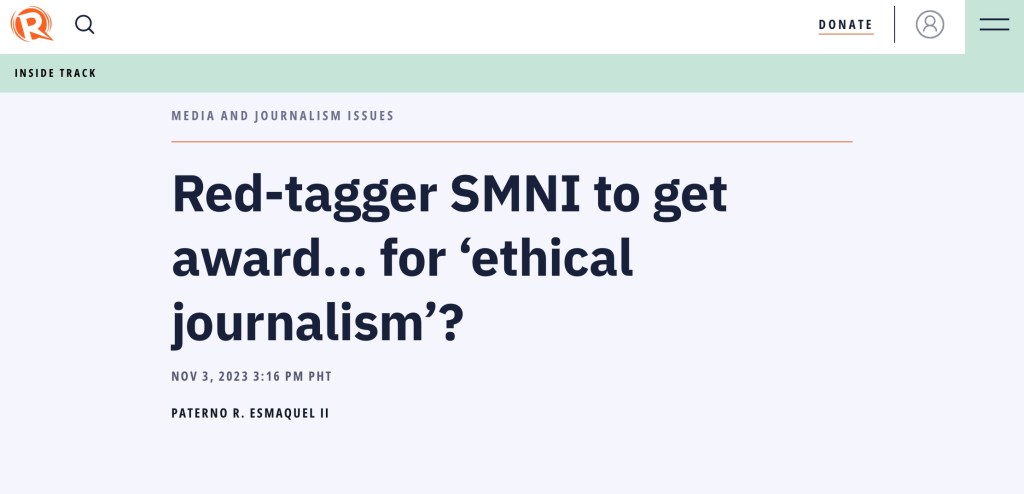Click the vertical separator beside DONATE
This screenshot has height=494, width=1024.
(x=894, y=25)
